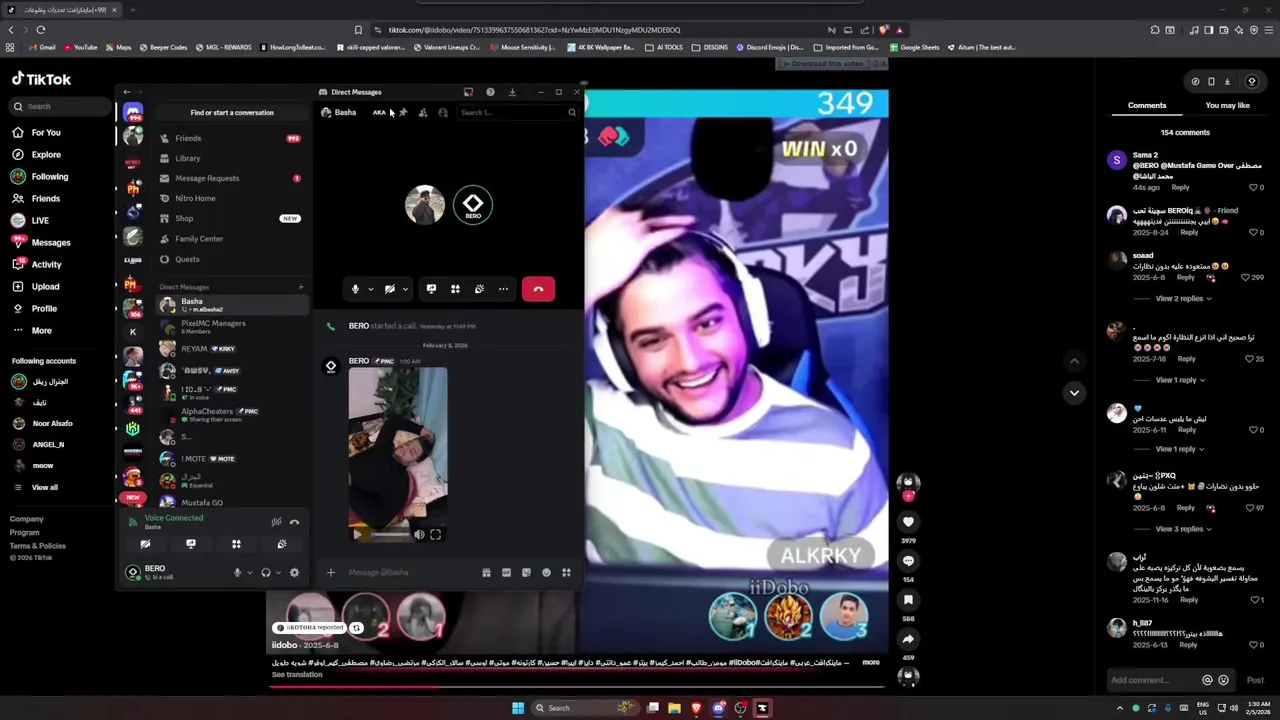Click the Find or start a conversation box
Viewport: 1280px width, 720px height.
(x=232, y=112)
